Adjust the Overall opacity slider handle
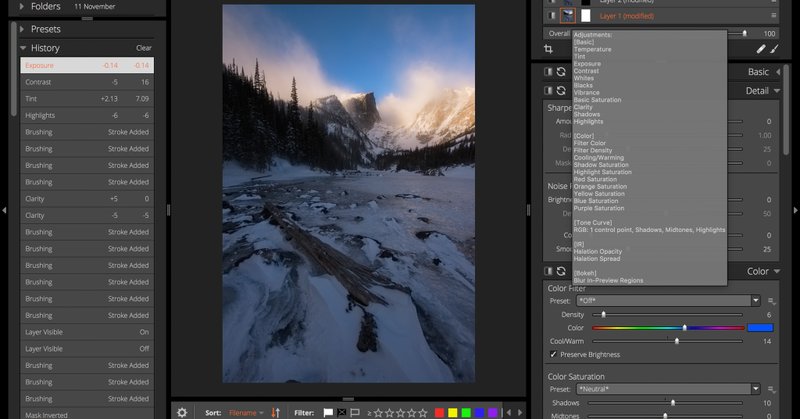The width and height of the screenshot is (800, 419). (x=744, y=33)
